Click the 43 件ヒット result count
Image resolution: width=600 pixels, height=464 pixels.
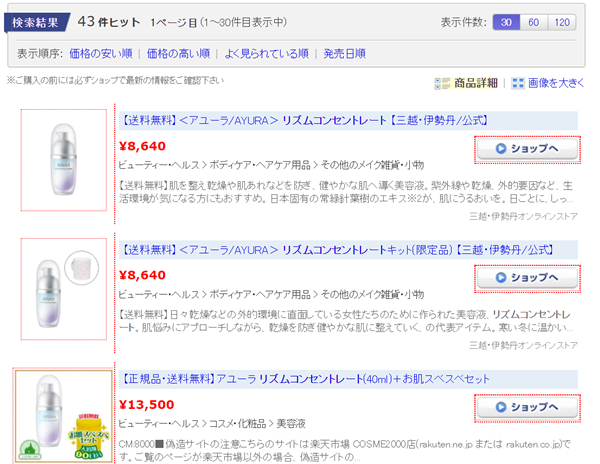tap(109, 22)
